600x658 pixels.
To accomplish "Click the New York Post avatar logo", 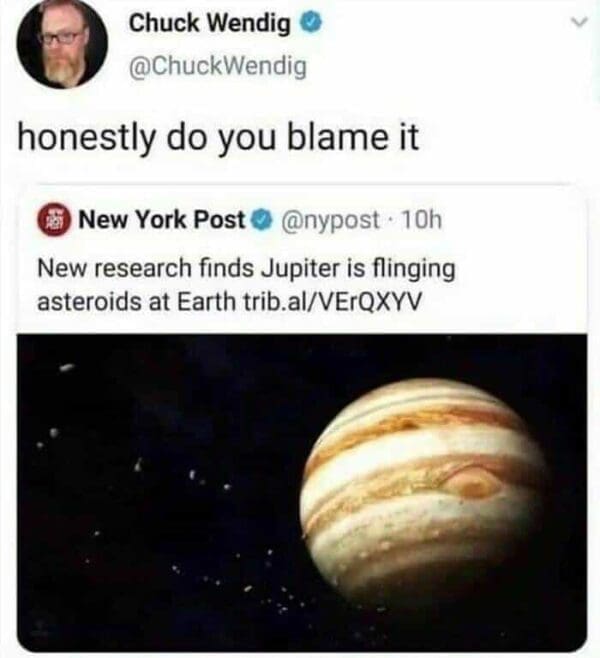I will coord(55,220).
